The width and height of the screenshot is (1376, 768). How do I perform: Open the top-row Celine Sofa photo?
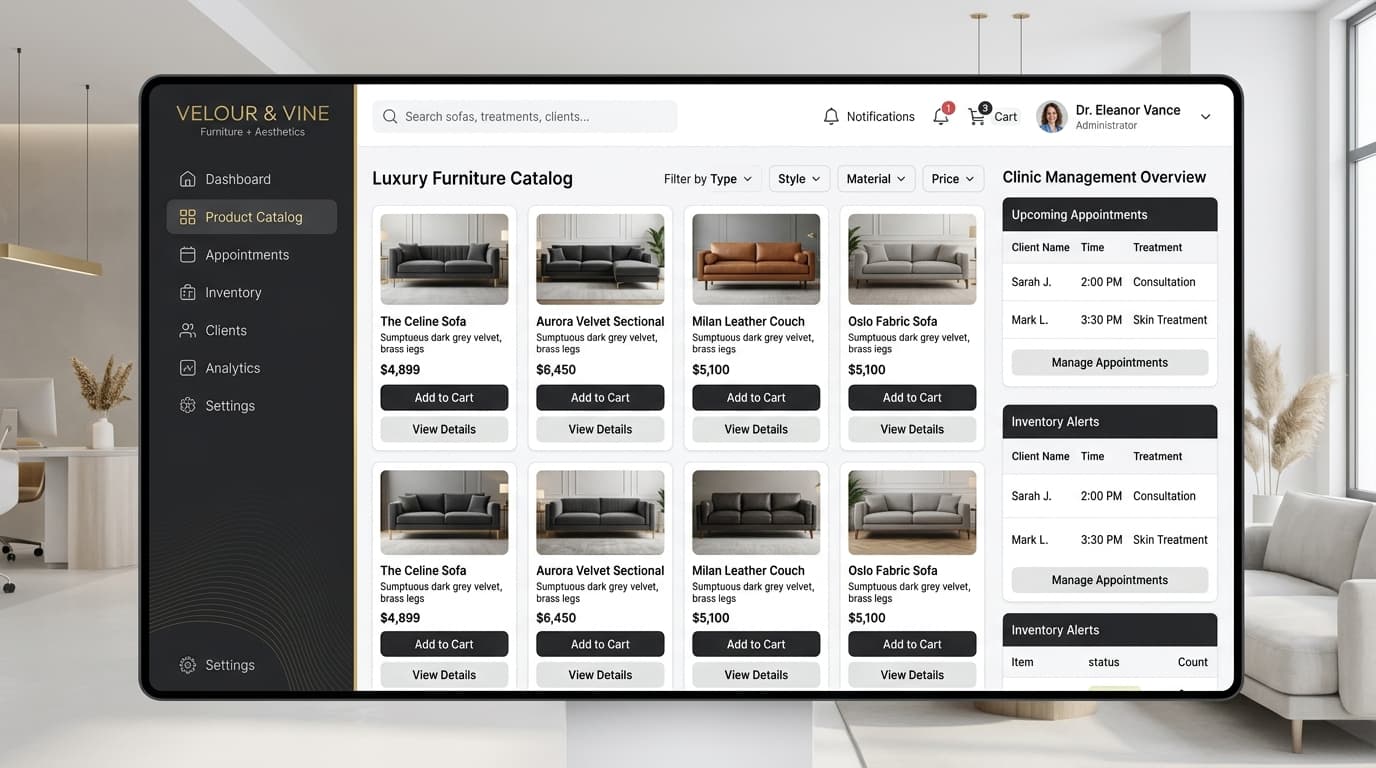click(x=444, y=259)
